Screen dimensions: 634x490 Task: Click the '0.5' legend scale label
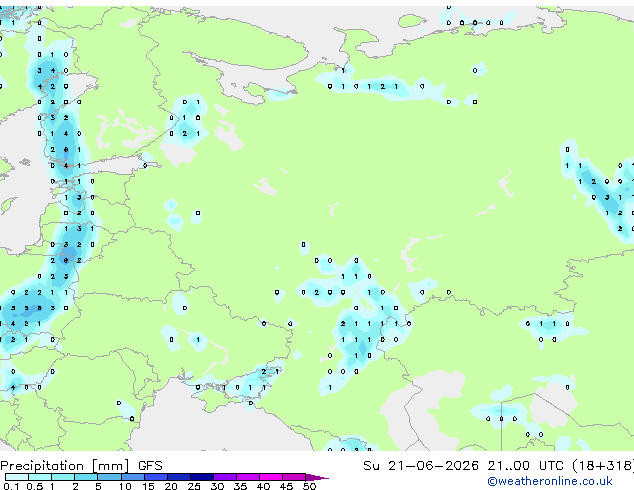[34, 486]
